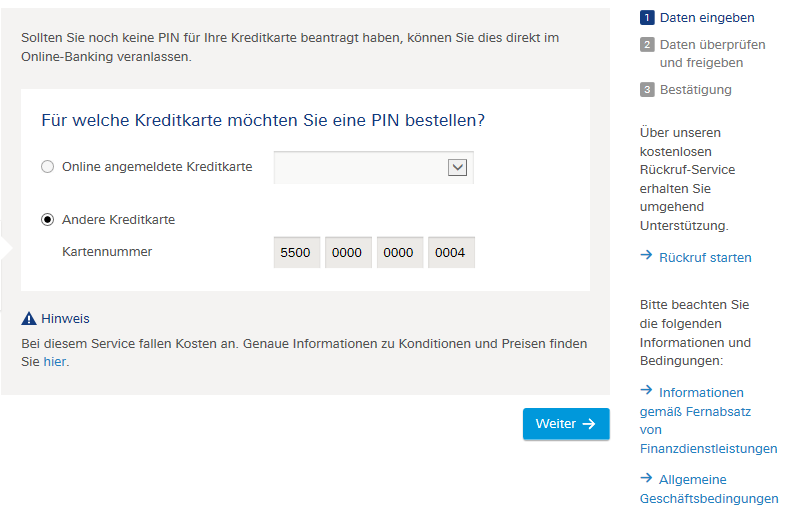Open Allgemeine Geschäftsbedingungen link
This screenshot has width=797, height=520.
coord(709,488)
